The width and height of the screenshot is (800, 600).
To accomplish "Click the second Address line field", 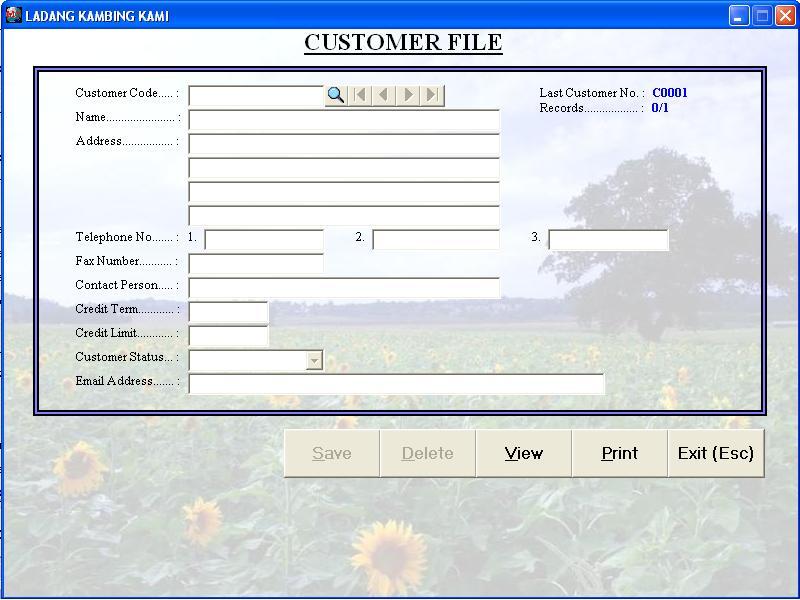I will (x=344, y=168).
